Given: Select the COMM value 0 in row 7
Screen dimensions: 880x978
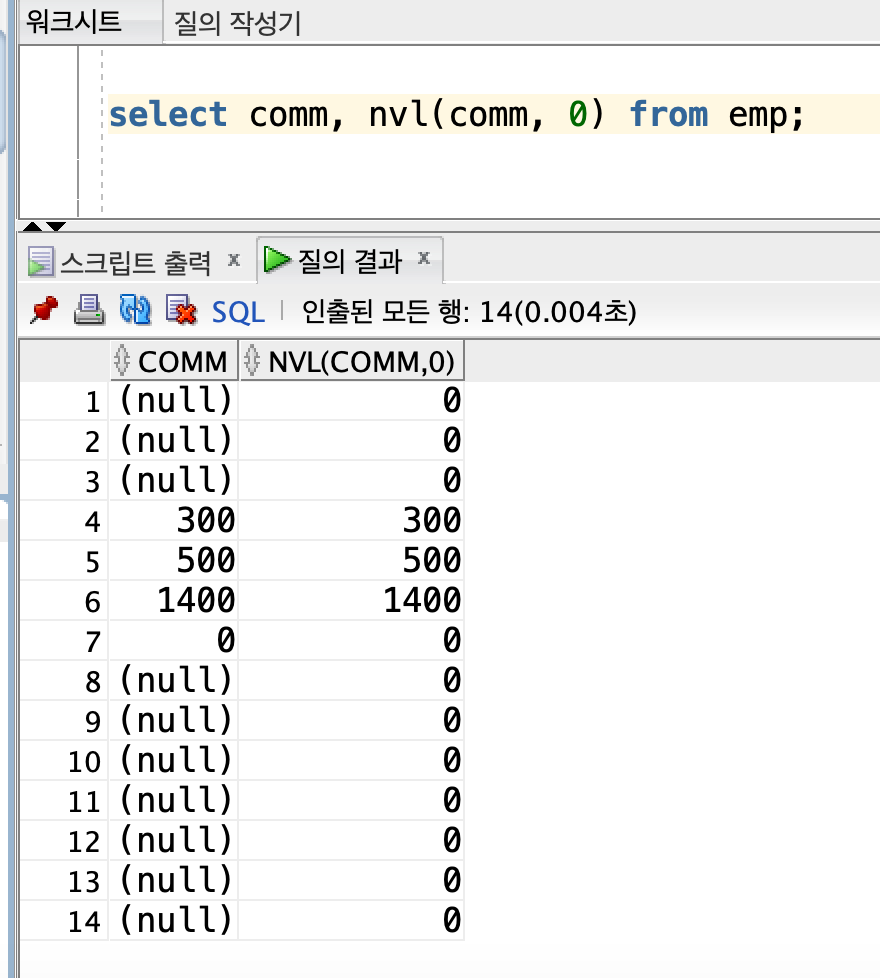Looking at the screenshot, I should point(174,640).
